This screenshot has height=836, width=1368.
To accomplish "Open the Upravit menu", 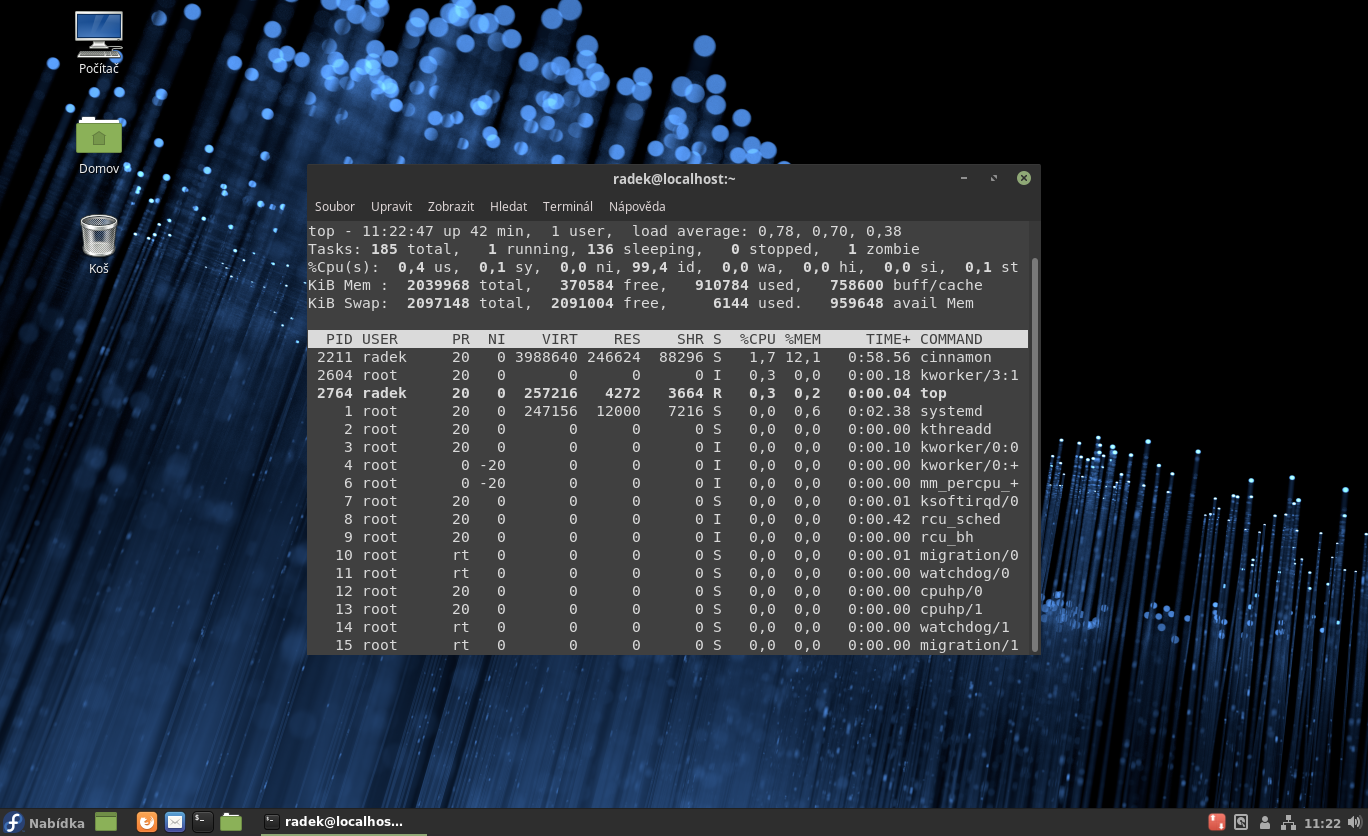I will pos(391,207).
